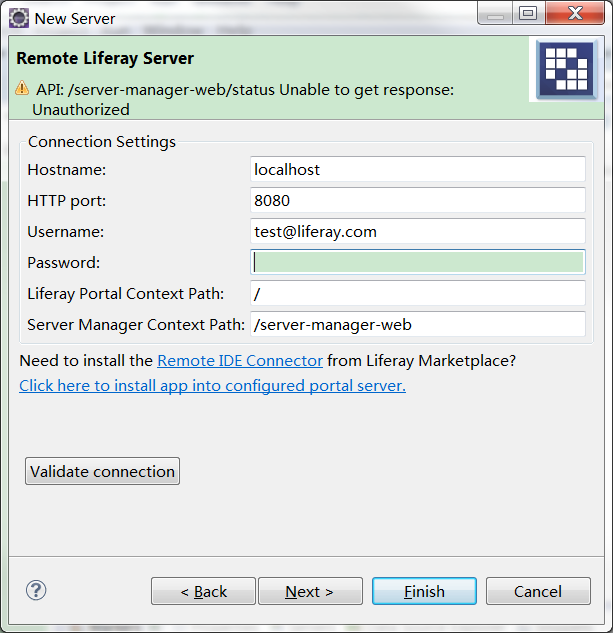Click the Server Manager Context Path field
The image size is (613, 633).
tap(417, 325)
